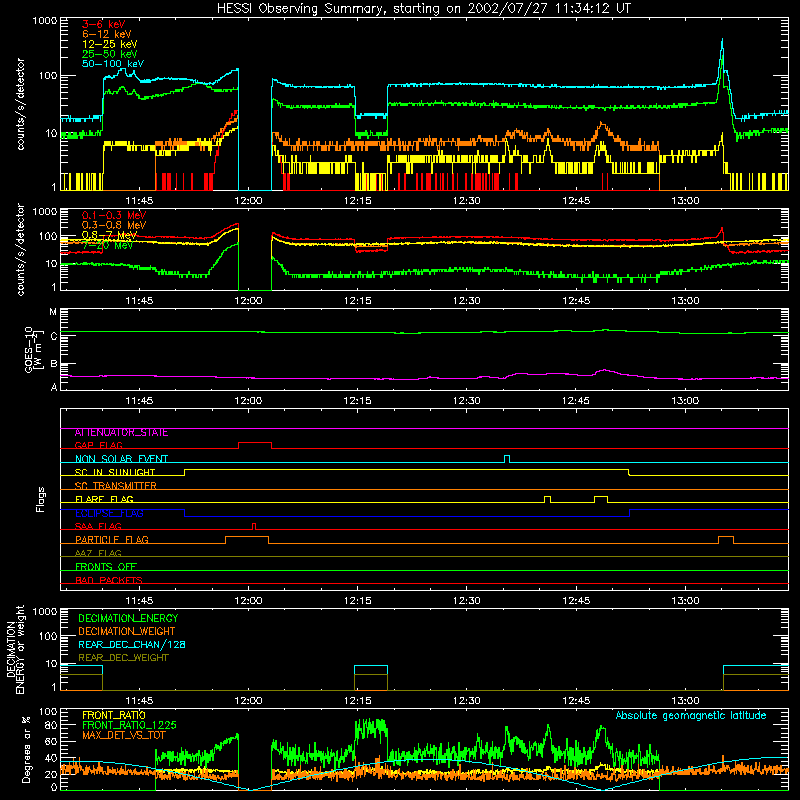Select the green 25-50 keV legend label

tap(110, 54)
